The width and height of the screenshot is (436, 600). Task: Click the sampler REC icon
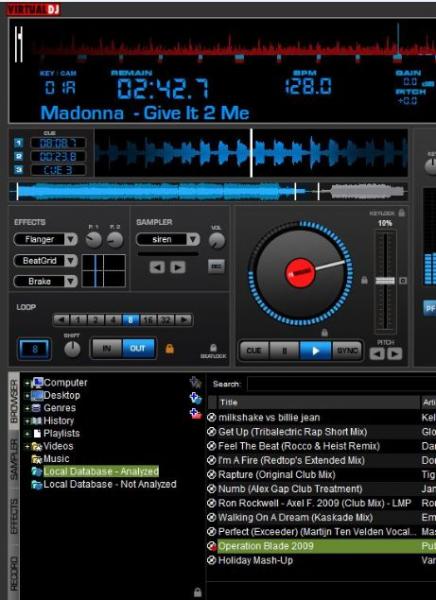coord(216,266)
